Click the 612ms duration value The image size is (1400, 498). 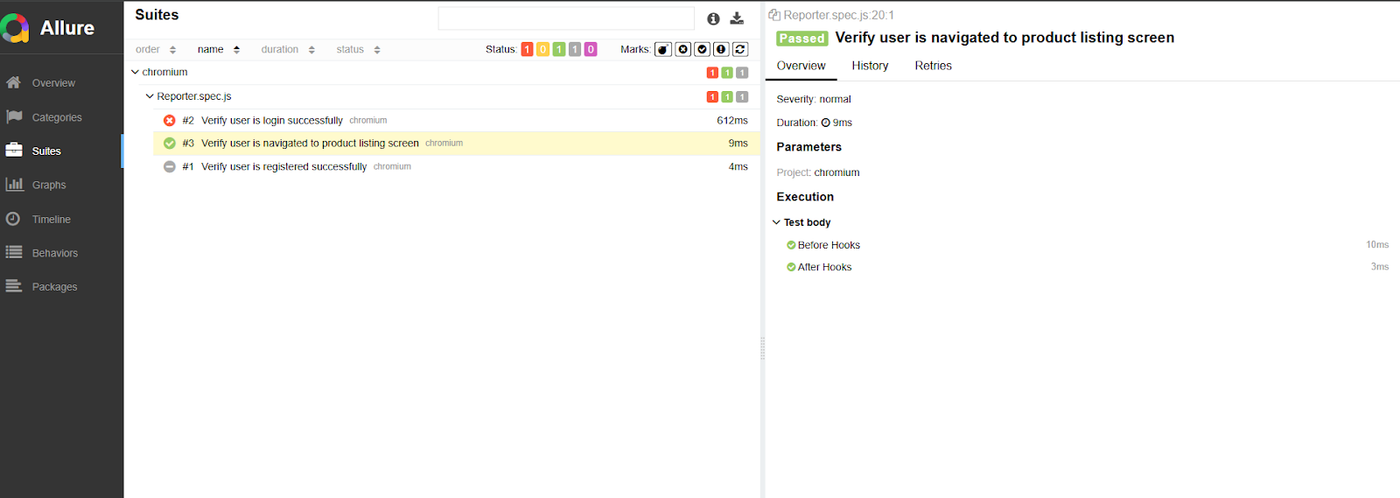[732, 120]
